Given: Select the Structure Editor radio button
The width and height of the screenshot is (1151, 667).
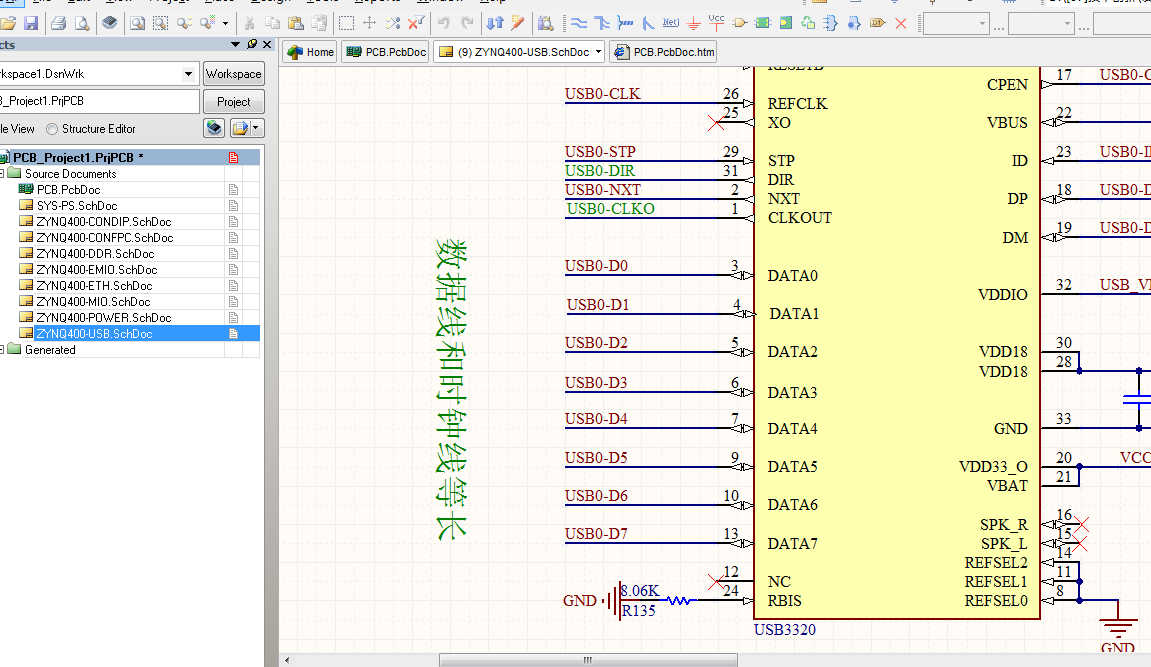Looking at the screenshot, I should click(52, 129).
